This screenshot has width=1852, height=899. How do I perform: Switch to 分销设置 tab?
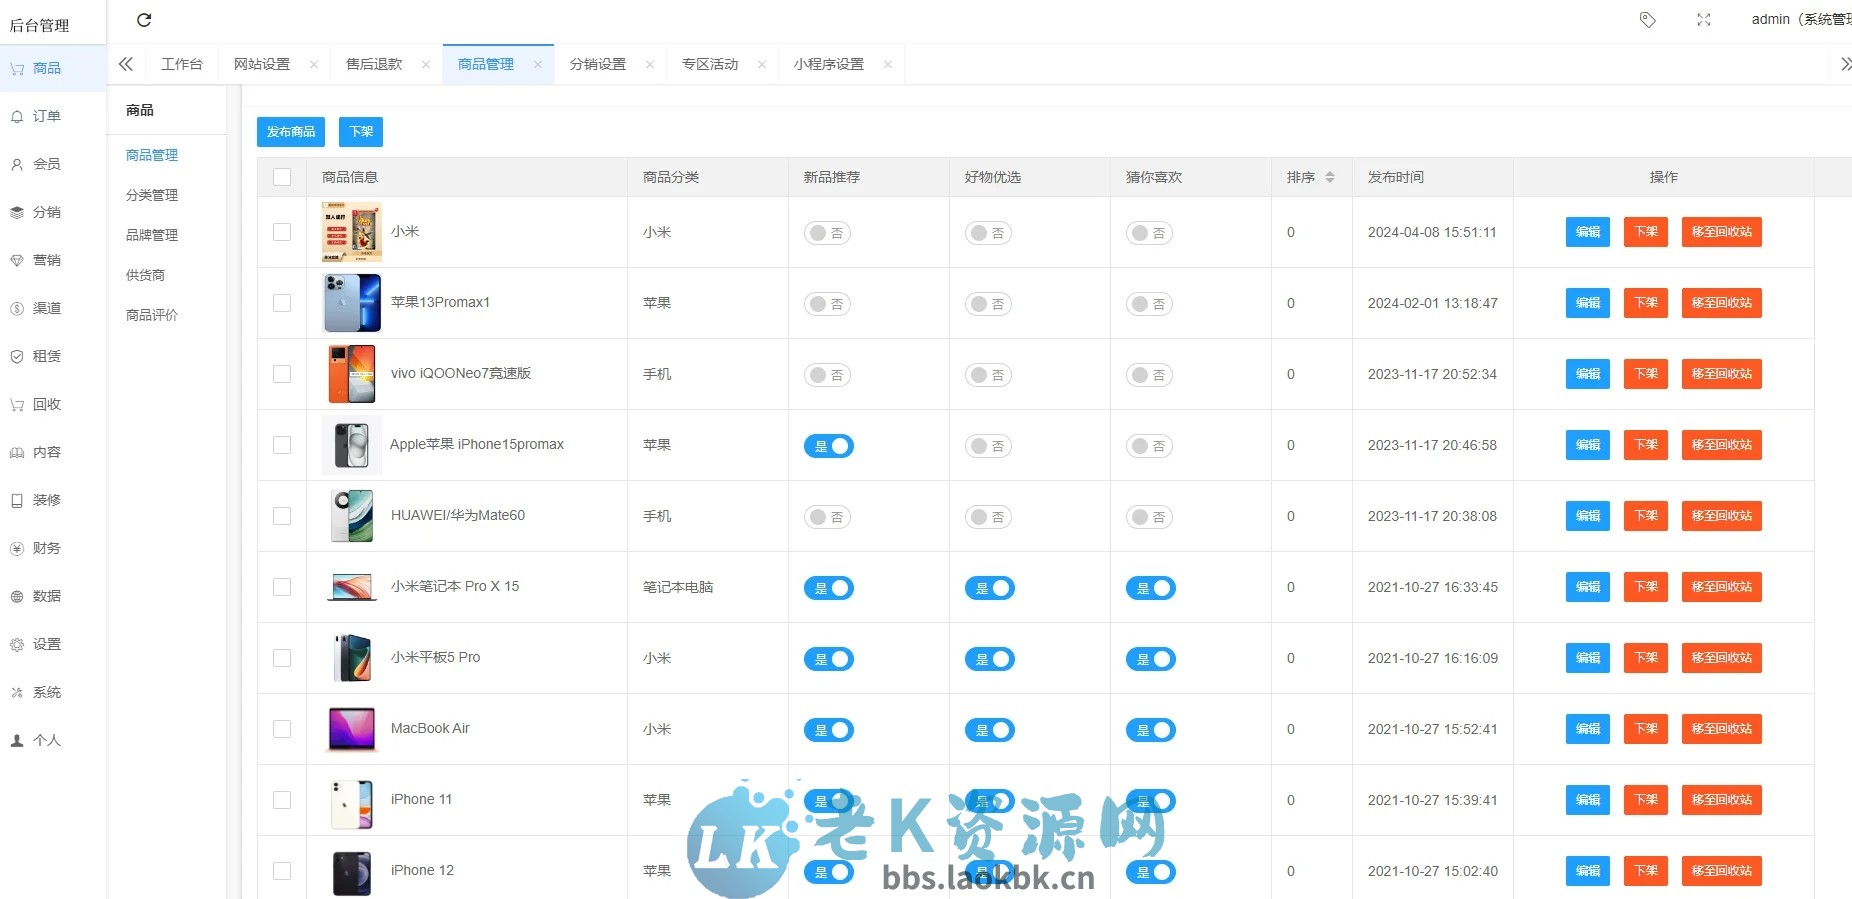click(598, 64)
